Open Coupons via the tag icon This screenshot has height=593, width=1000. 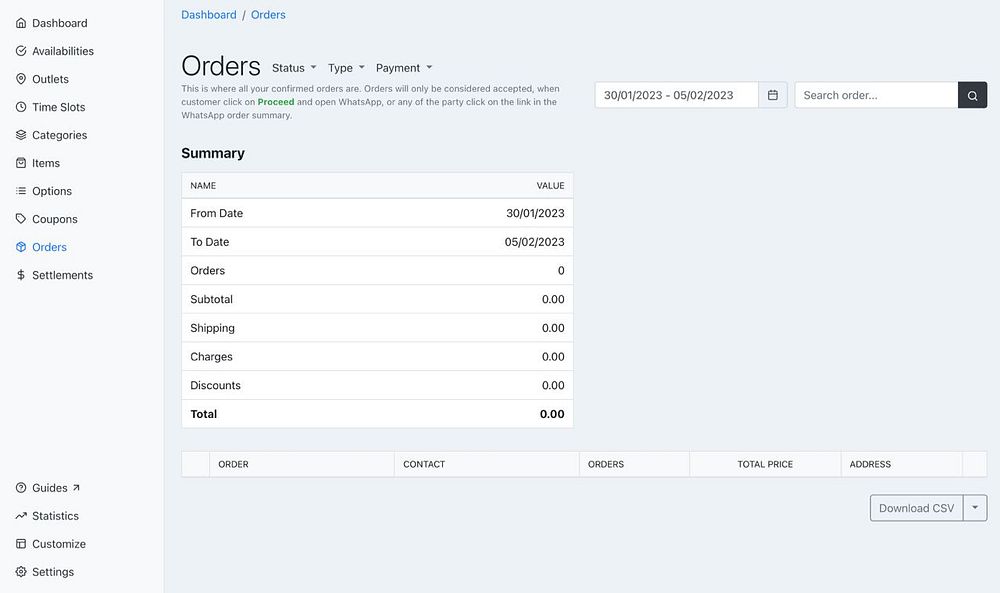pos(21,219)
